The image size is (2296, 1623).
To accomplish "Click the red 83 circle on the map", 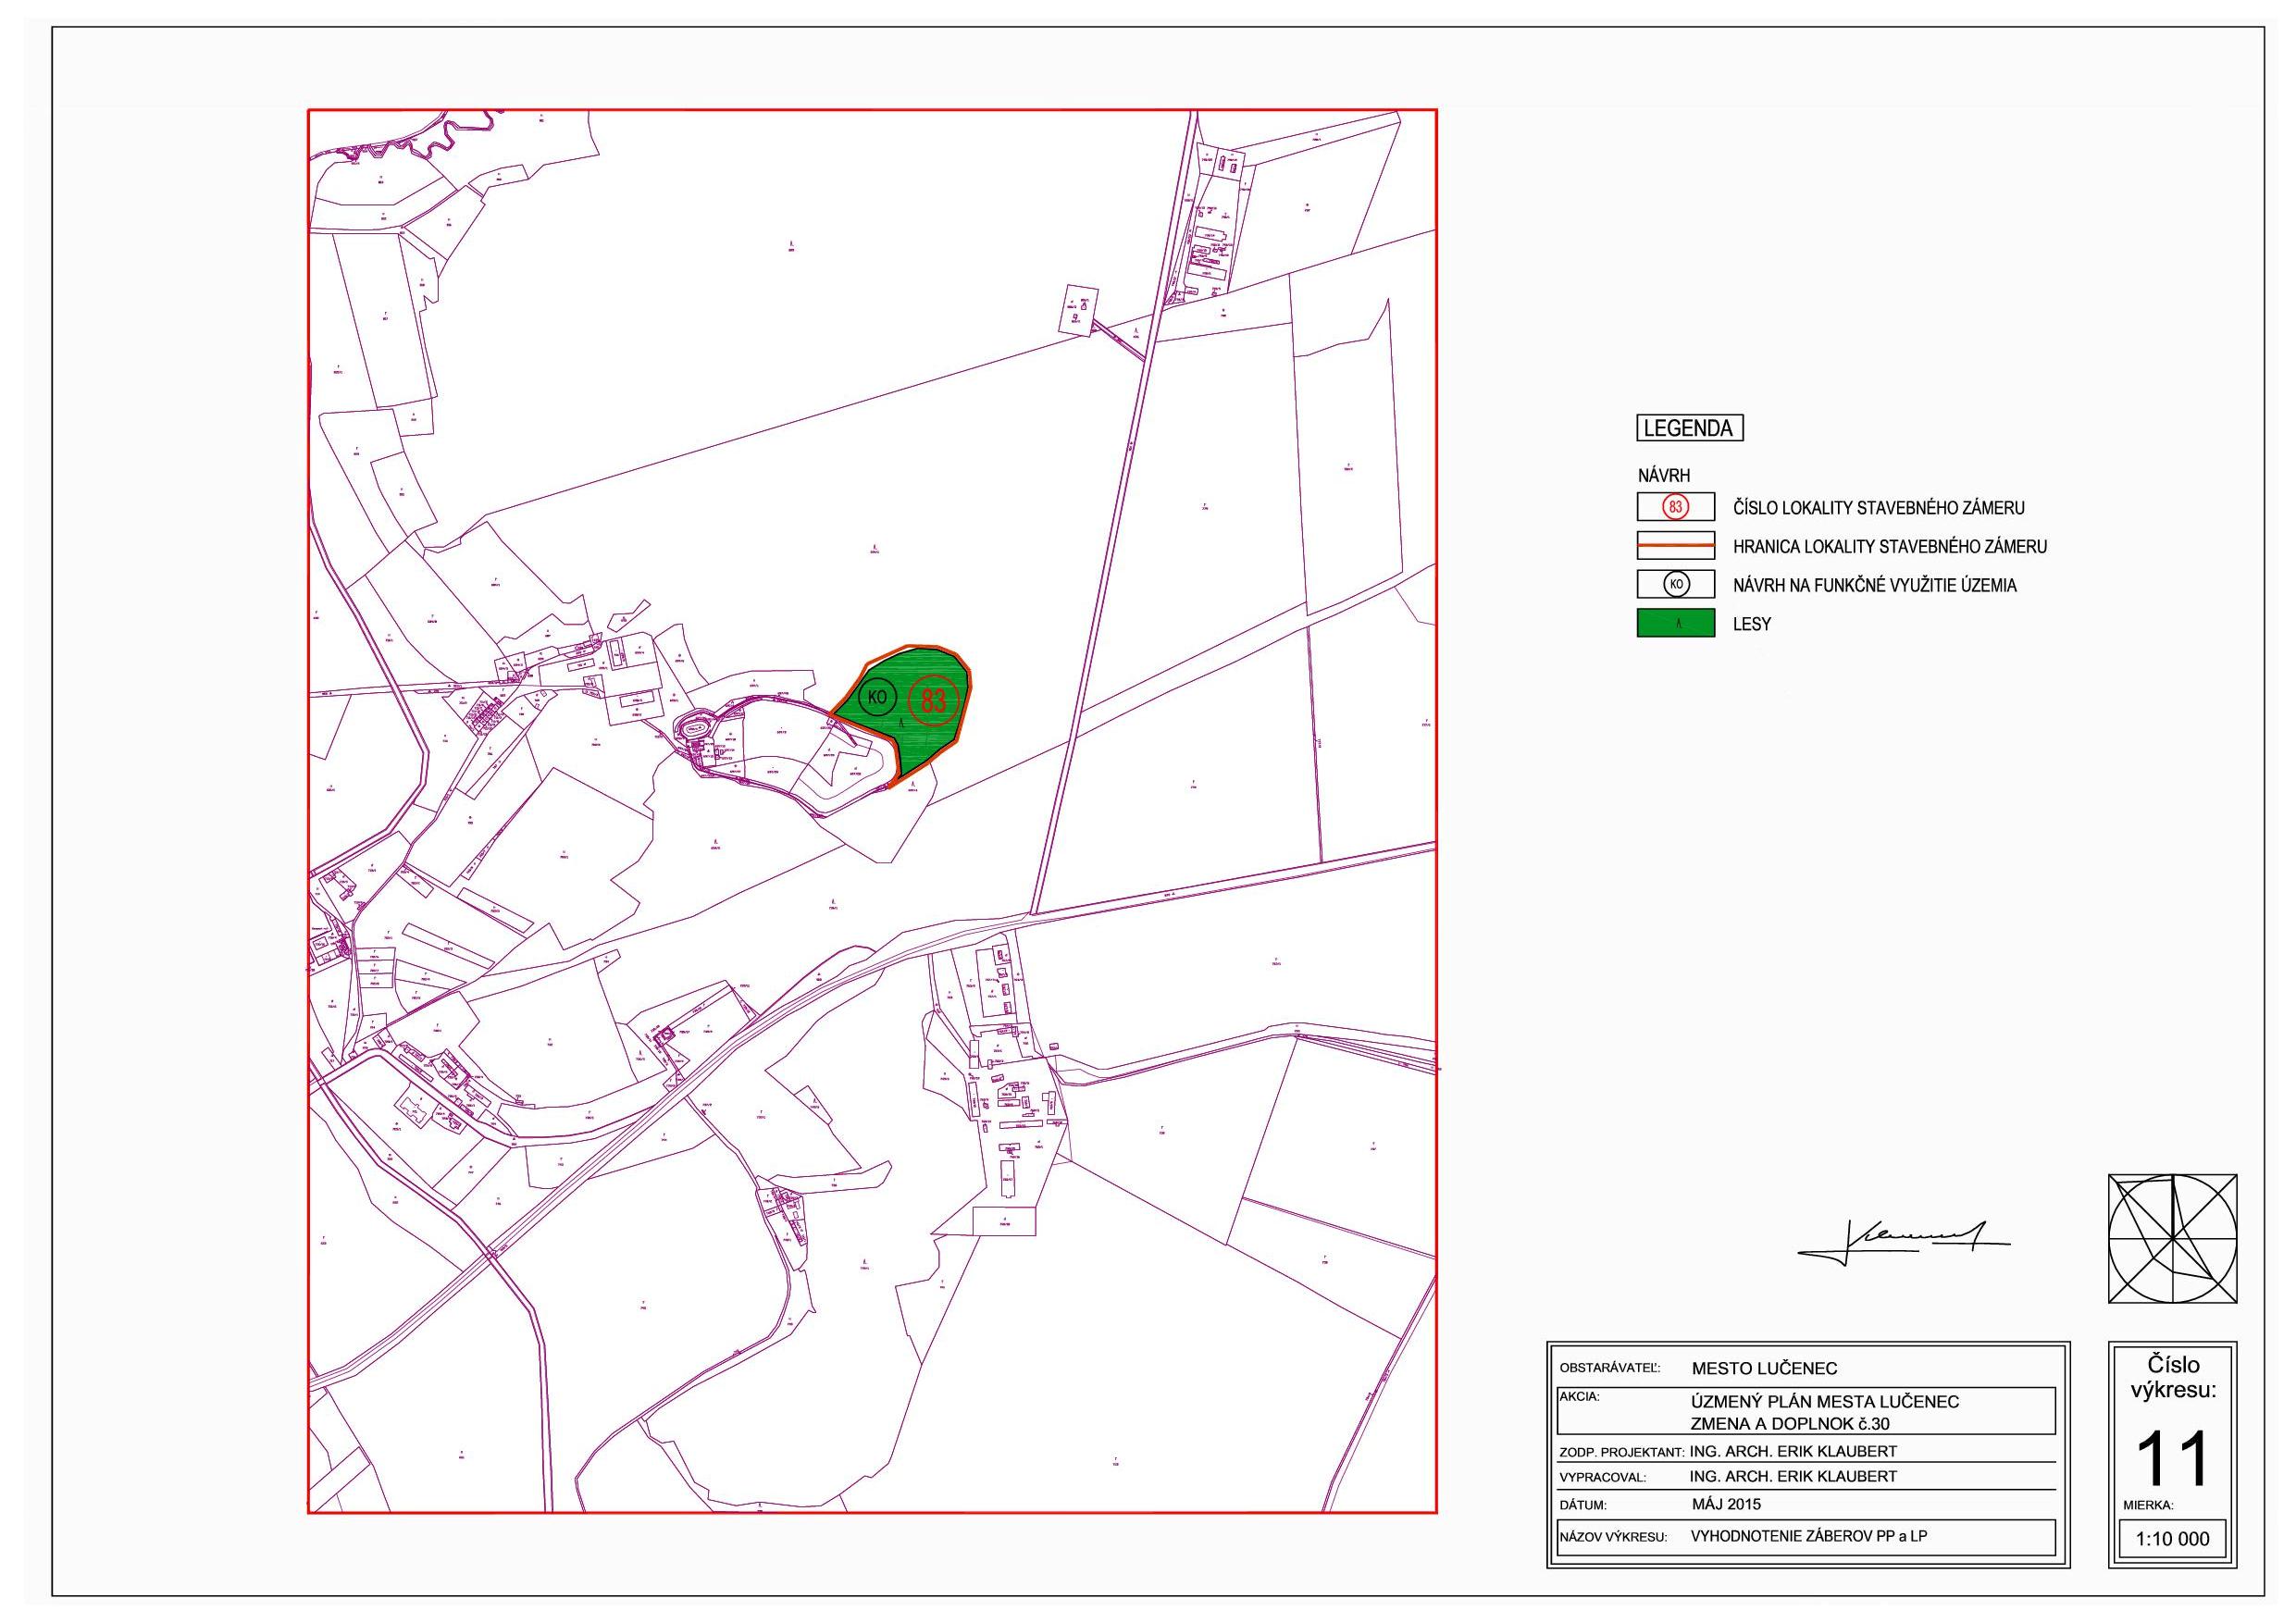I will click(x=933, y=700).
